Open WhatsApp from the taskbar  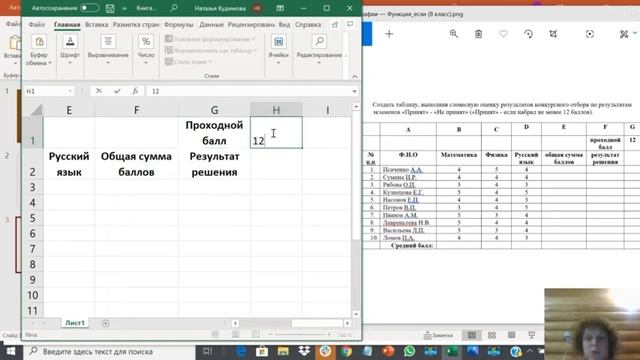point(409,351)
